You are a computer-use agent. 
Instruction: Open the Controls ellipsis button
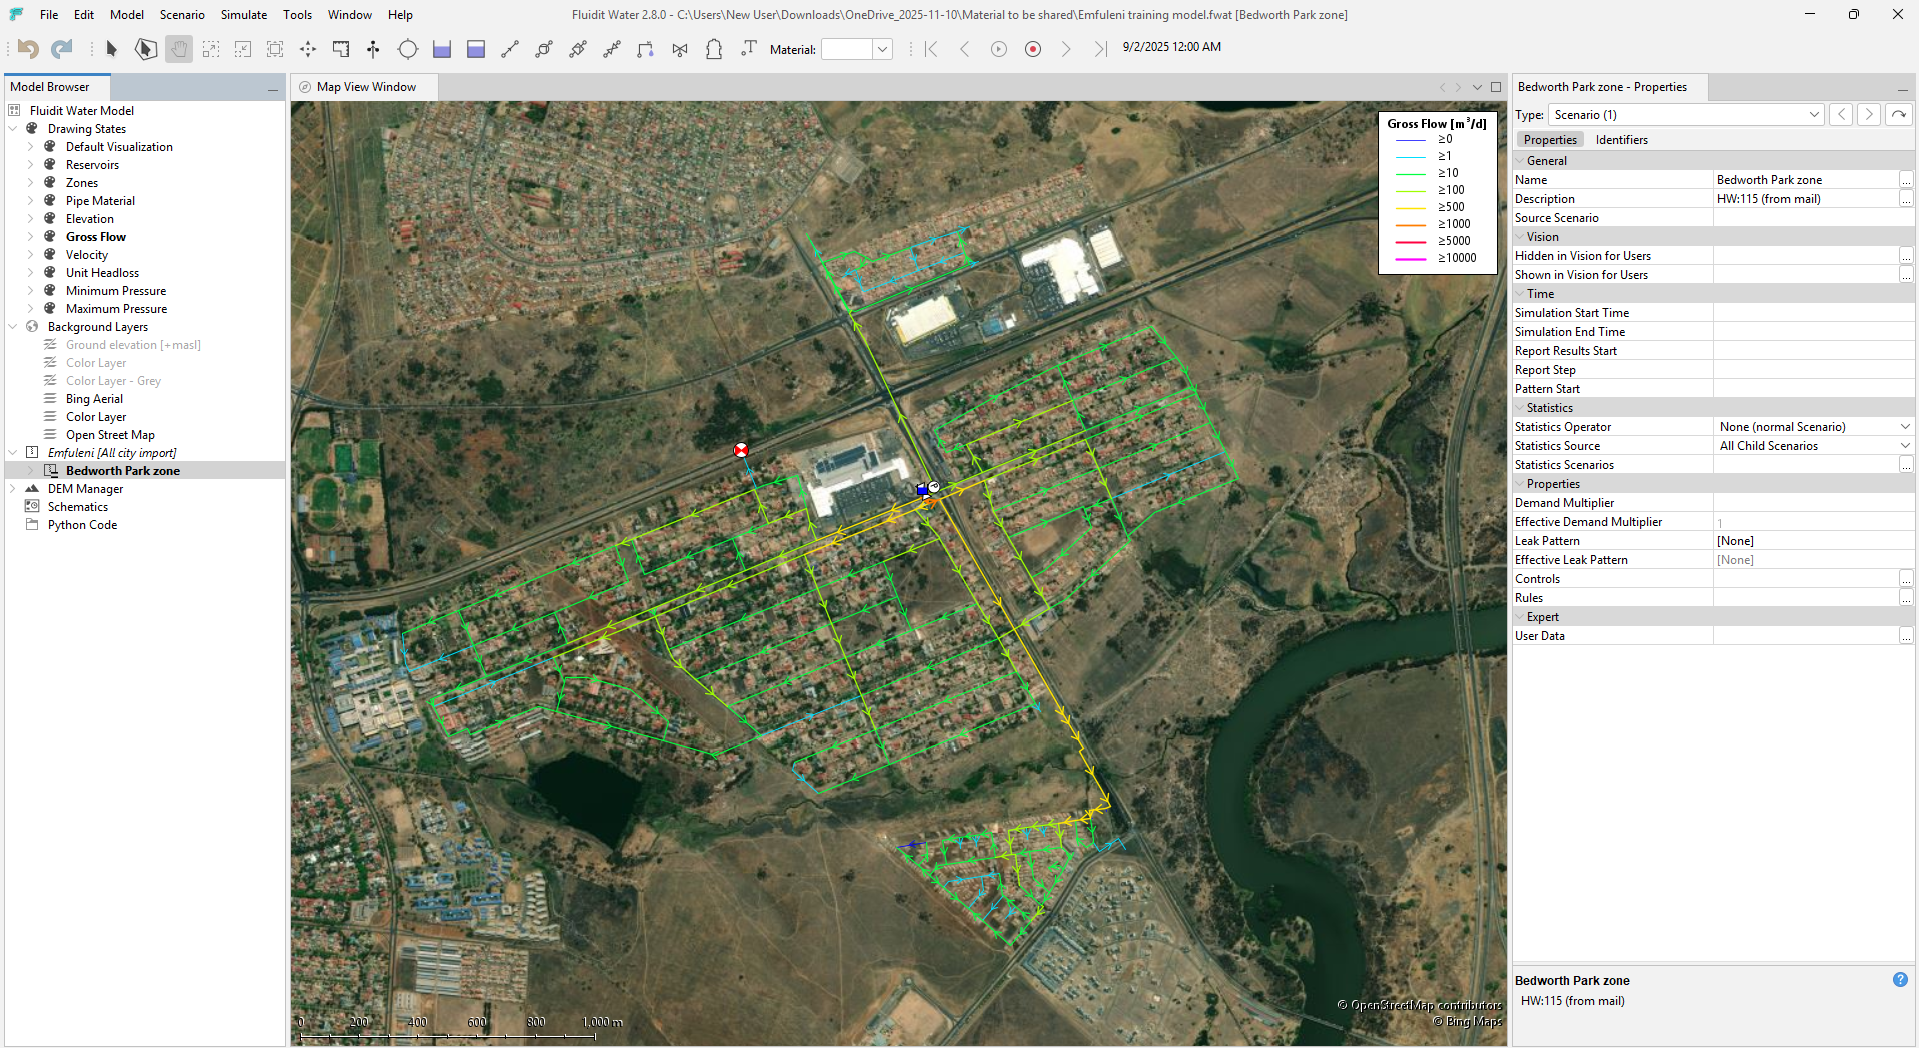coord(1906,579)
